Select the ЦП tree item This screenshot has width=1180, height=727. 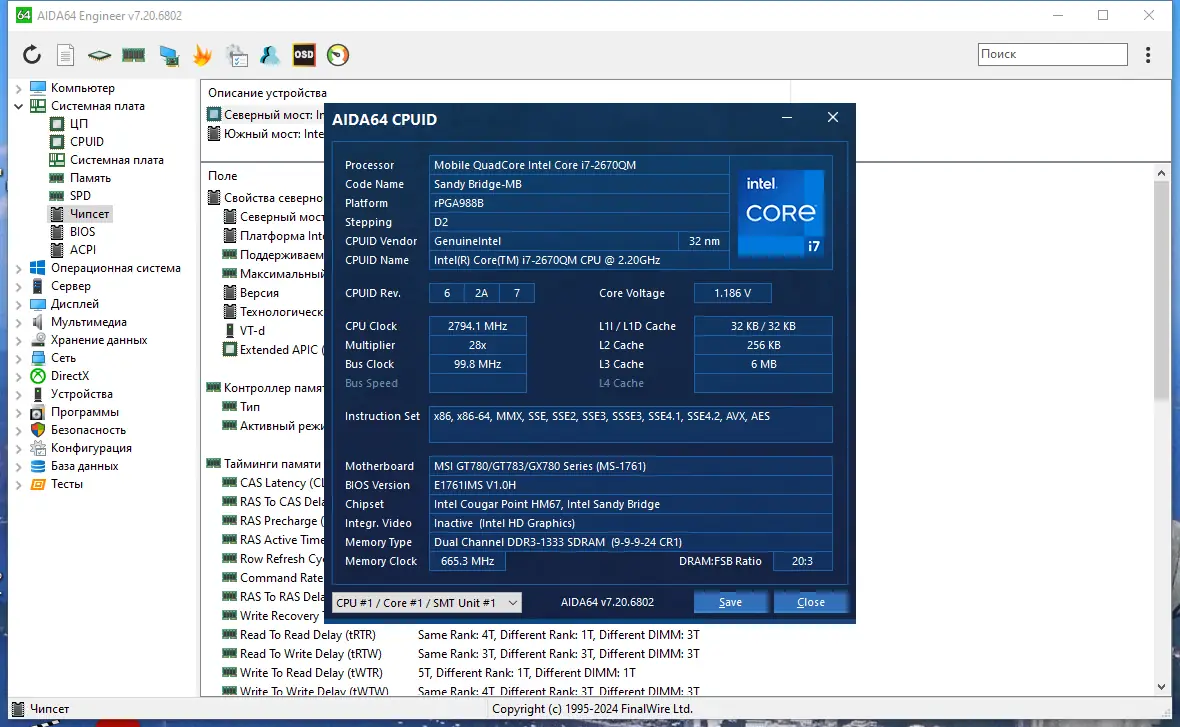(79, 123)
